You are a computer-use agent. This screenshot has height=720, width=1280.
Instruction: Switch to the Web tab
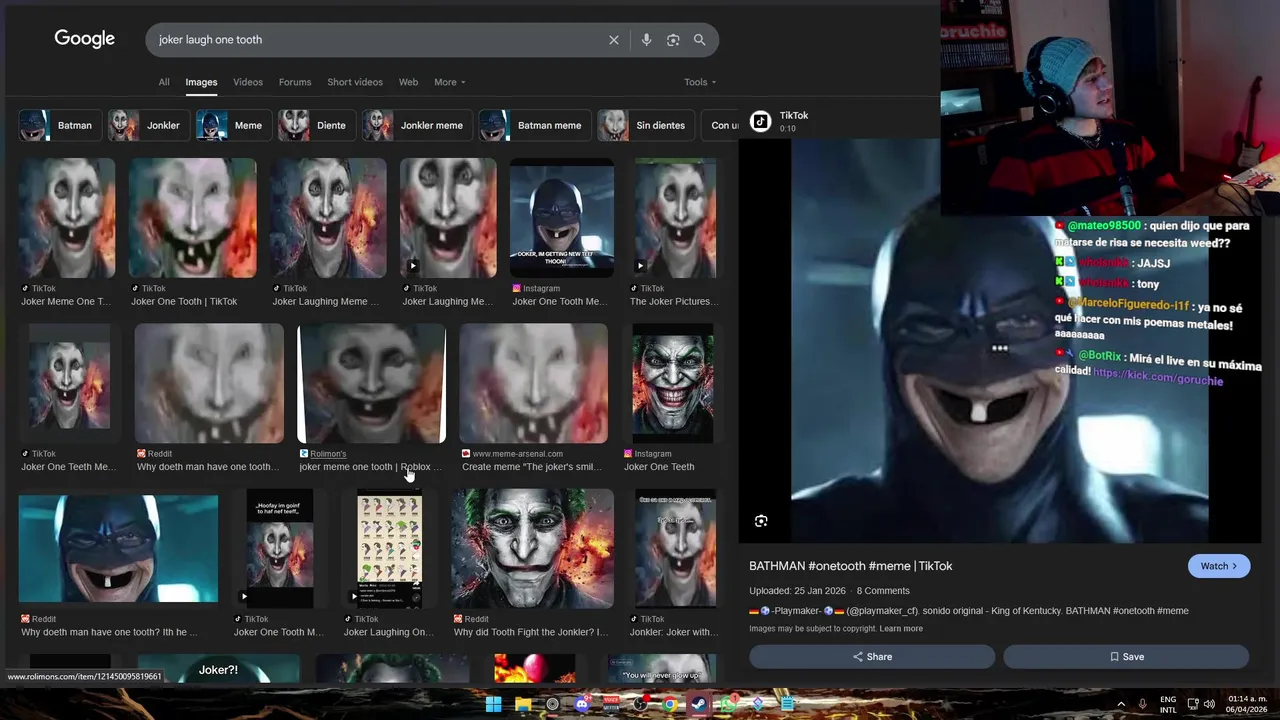click(408, 82)
